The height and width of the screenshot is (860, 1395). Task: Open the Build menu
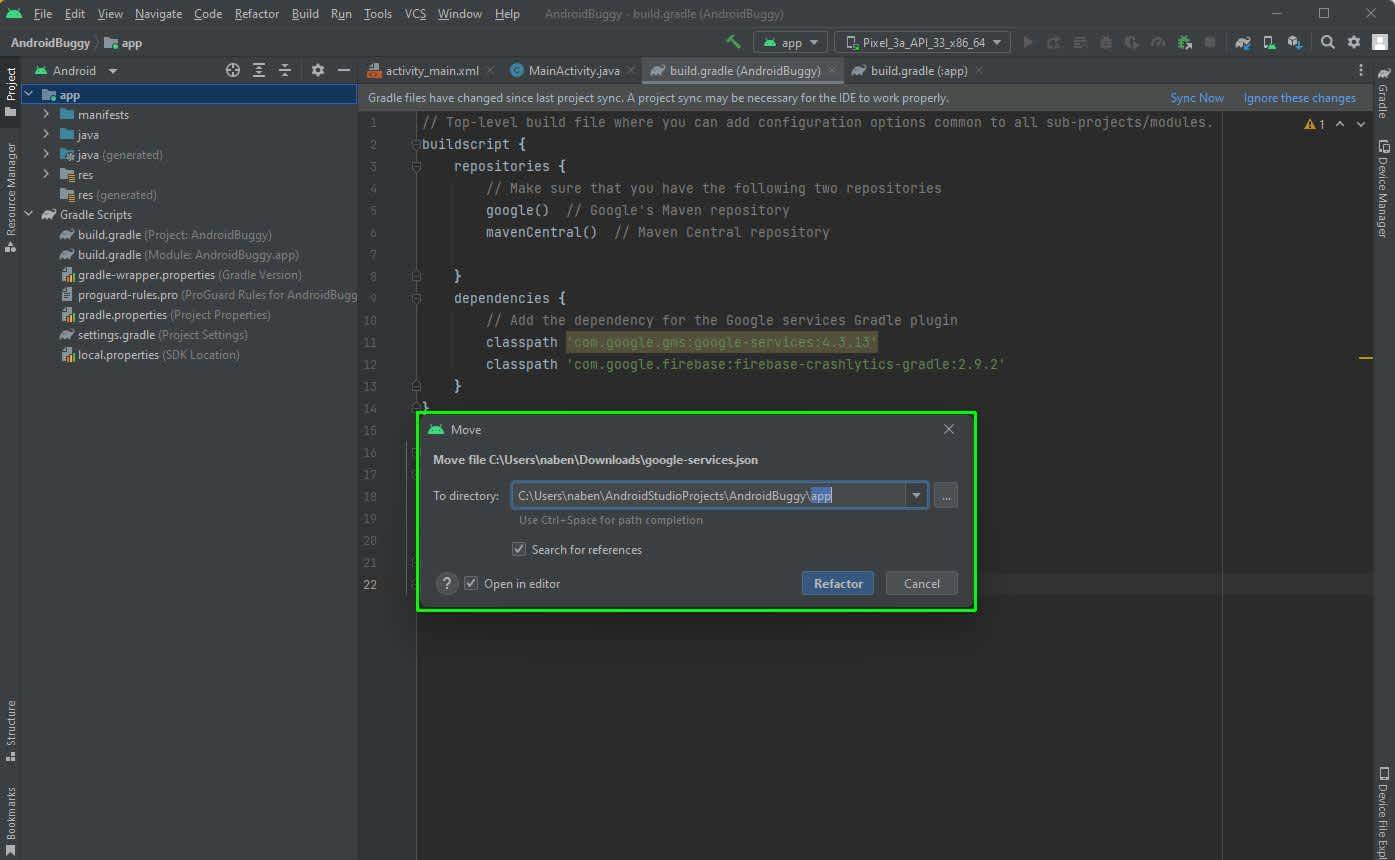point(305,14)
